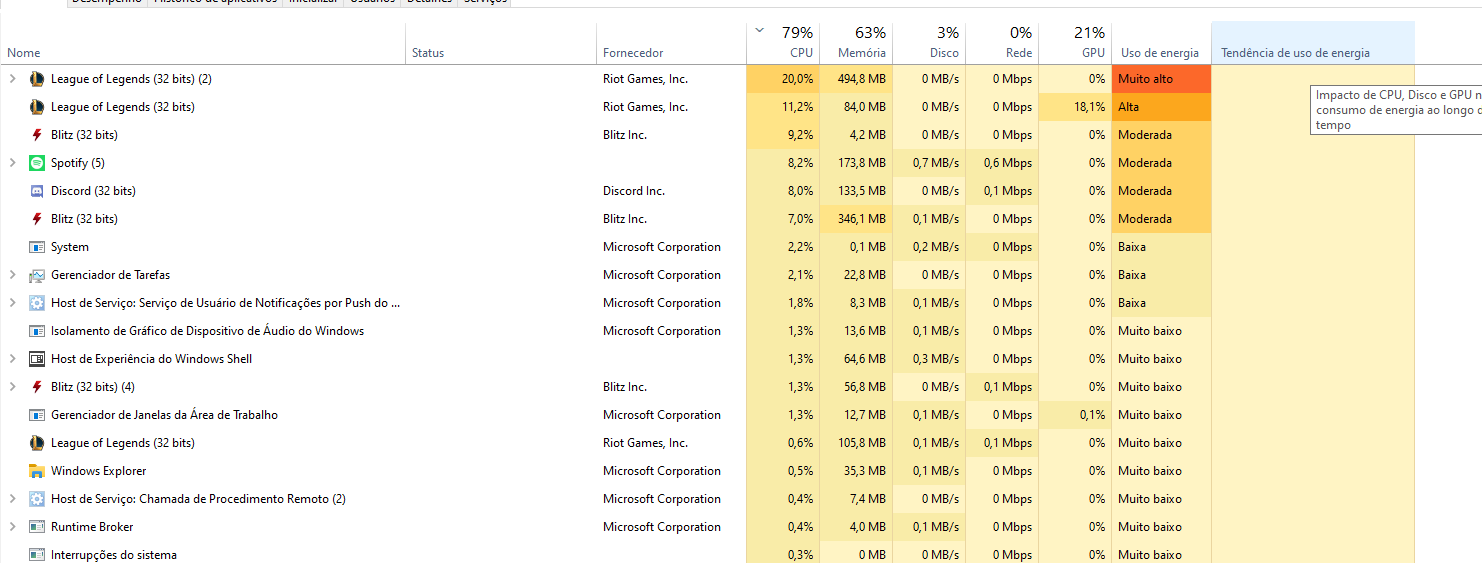Select the Discord (32 bits) process name

[x=93, y=191]
